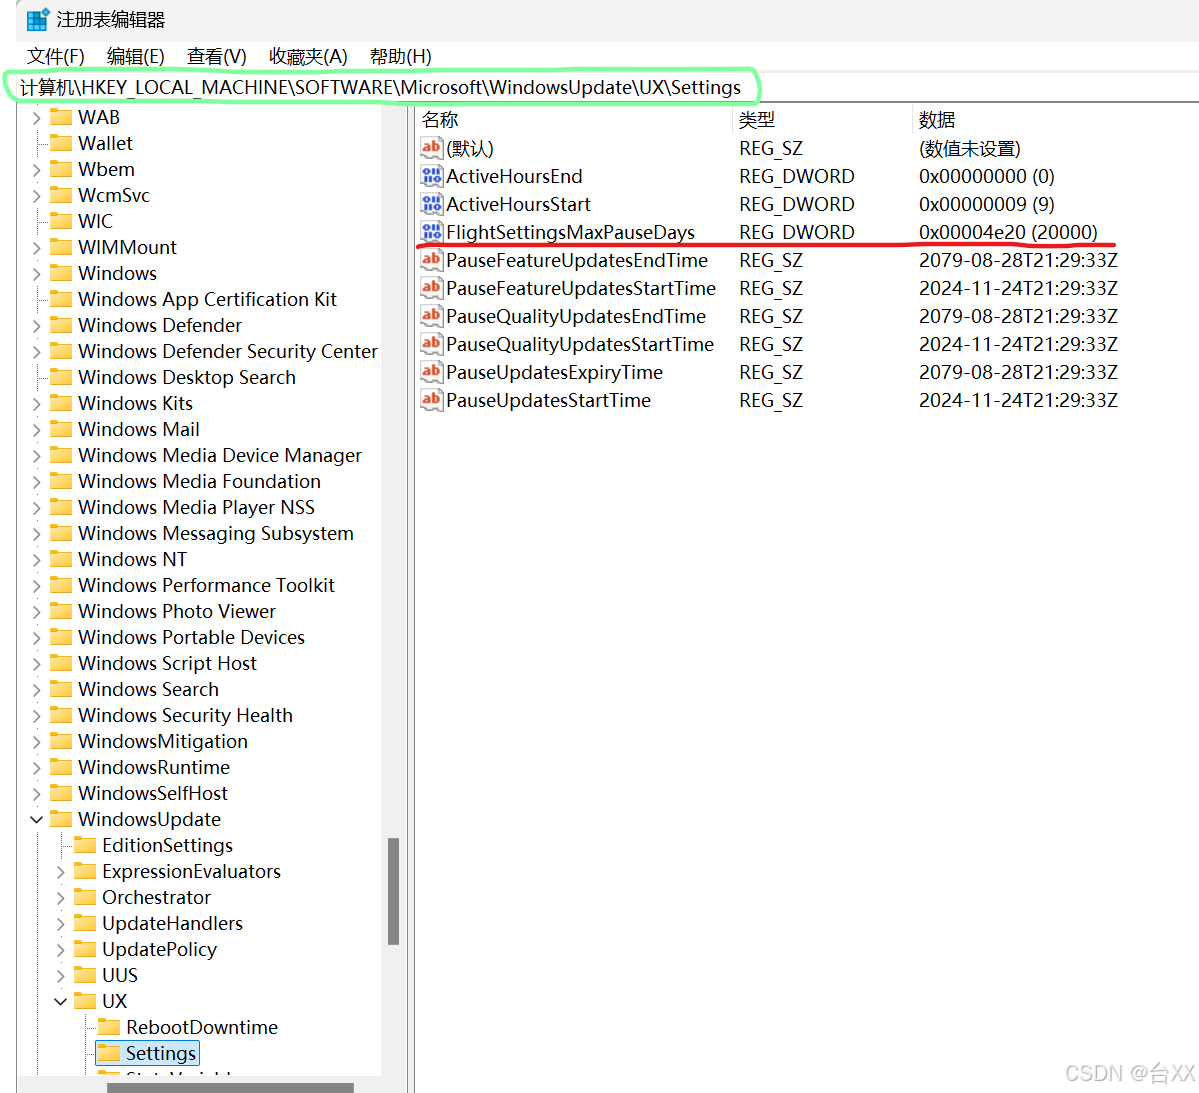The width and height of the screenshot is (1199, 1093).
Task: Click the string icon of PauseFeatureUpdatesEndTime
Action: point(431,260)
